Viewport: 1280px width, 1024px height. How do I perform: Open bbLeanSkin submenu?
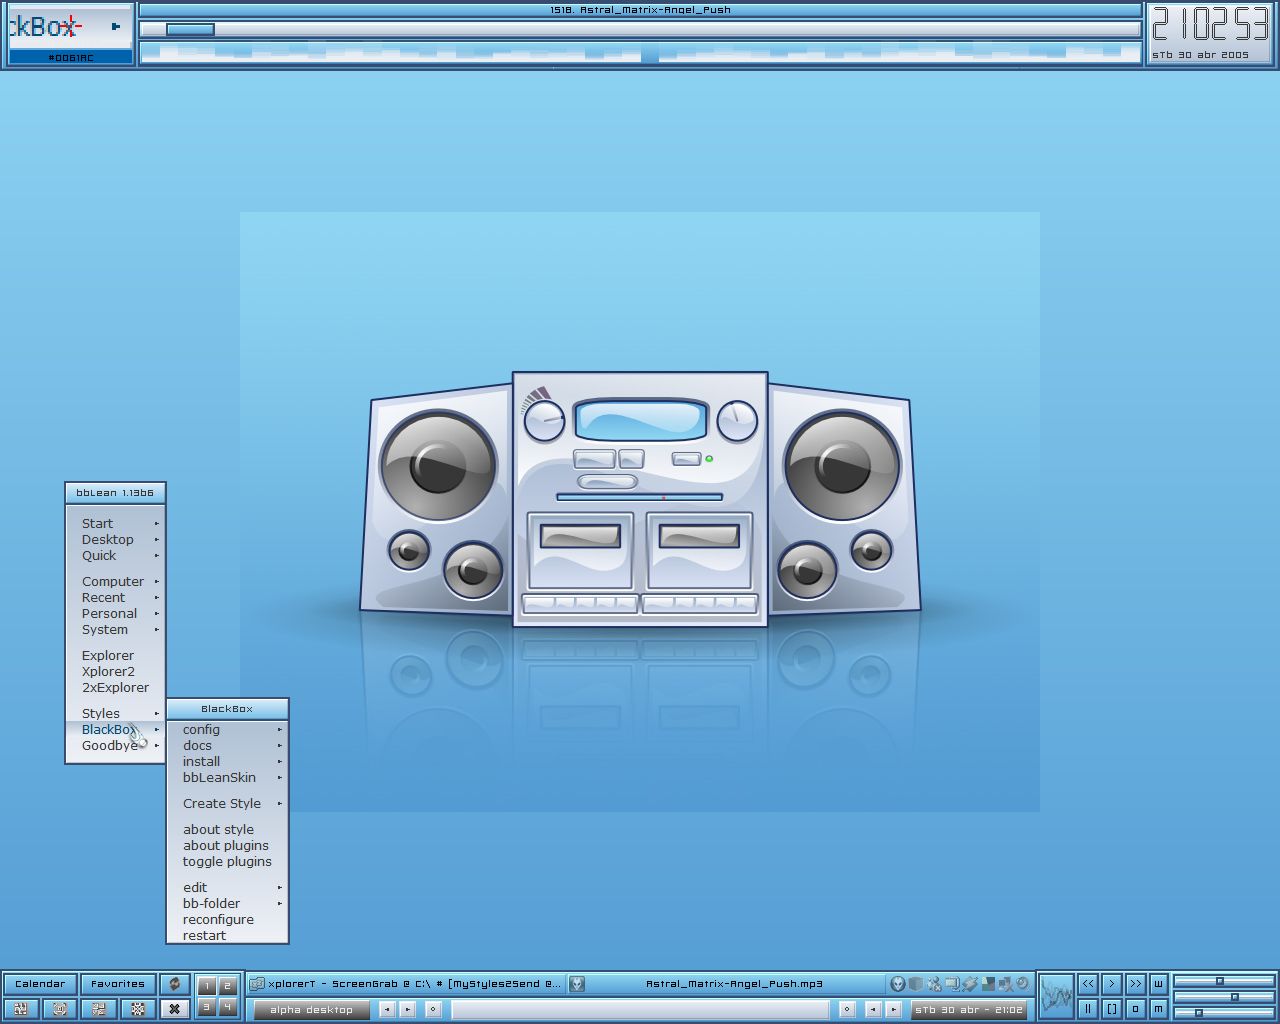227,777
